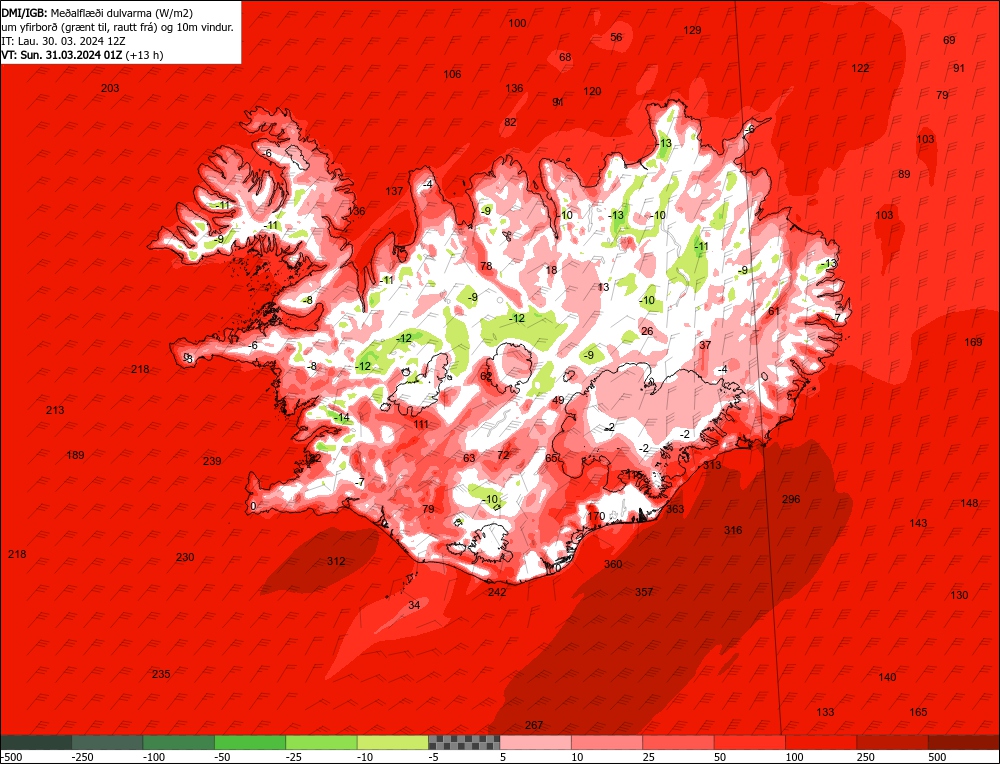1000x764 pixels.
Task: Click the value -14 on the green western patch
Action: (342, 418)
